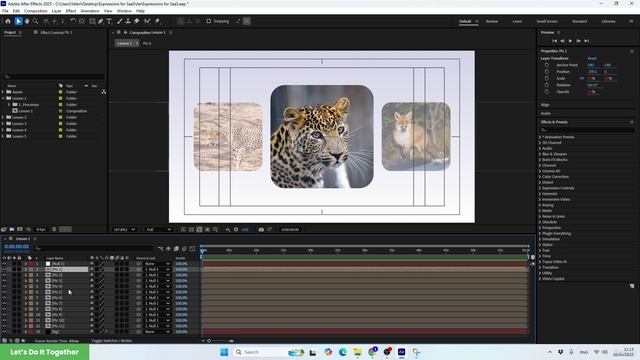Screen dimensions: 640x360
Task: Open the Composition menu
Action: pos(36,11)
